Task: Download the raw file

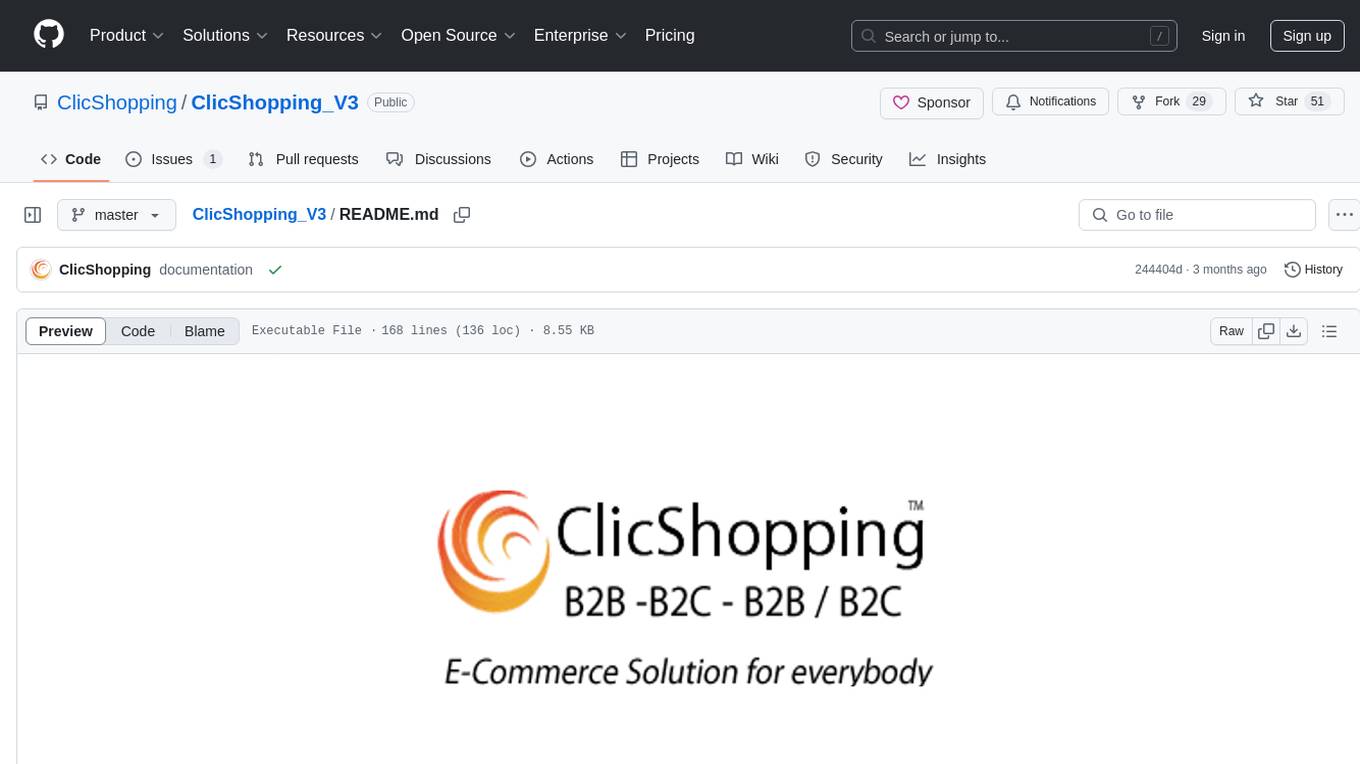Action: coord(1294,331)
